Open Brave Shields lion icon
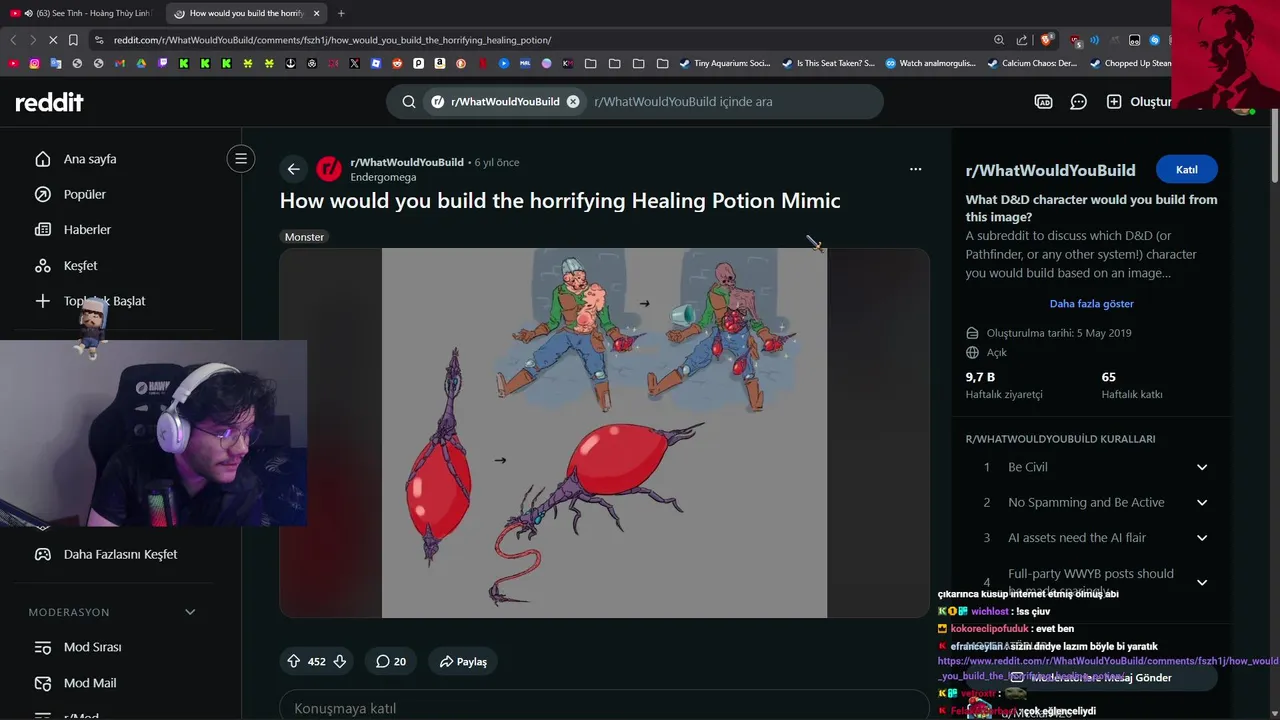1280x720 pixels. pos(1047,40)
